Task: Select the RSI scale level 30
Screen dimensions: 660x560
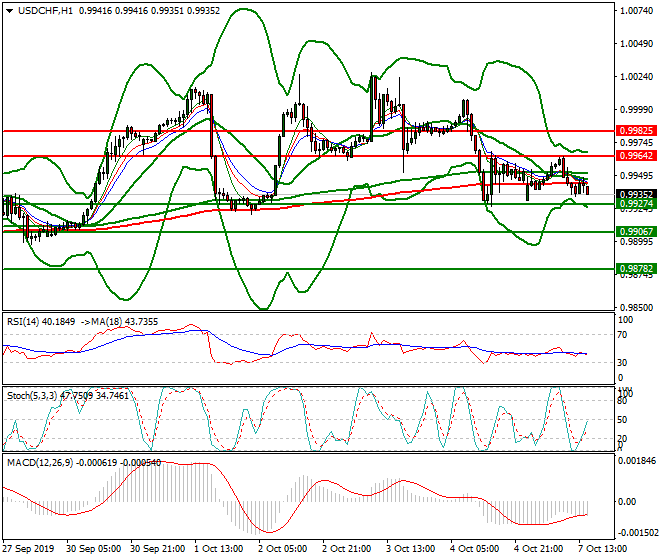Action: [x=623, y=363]
